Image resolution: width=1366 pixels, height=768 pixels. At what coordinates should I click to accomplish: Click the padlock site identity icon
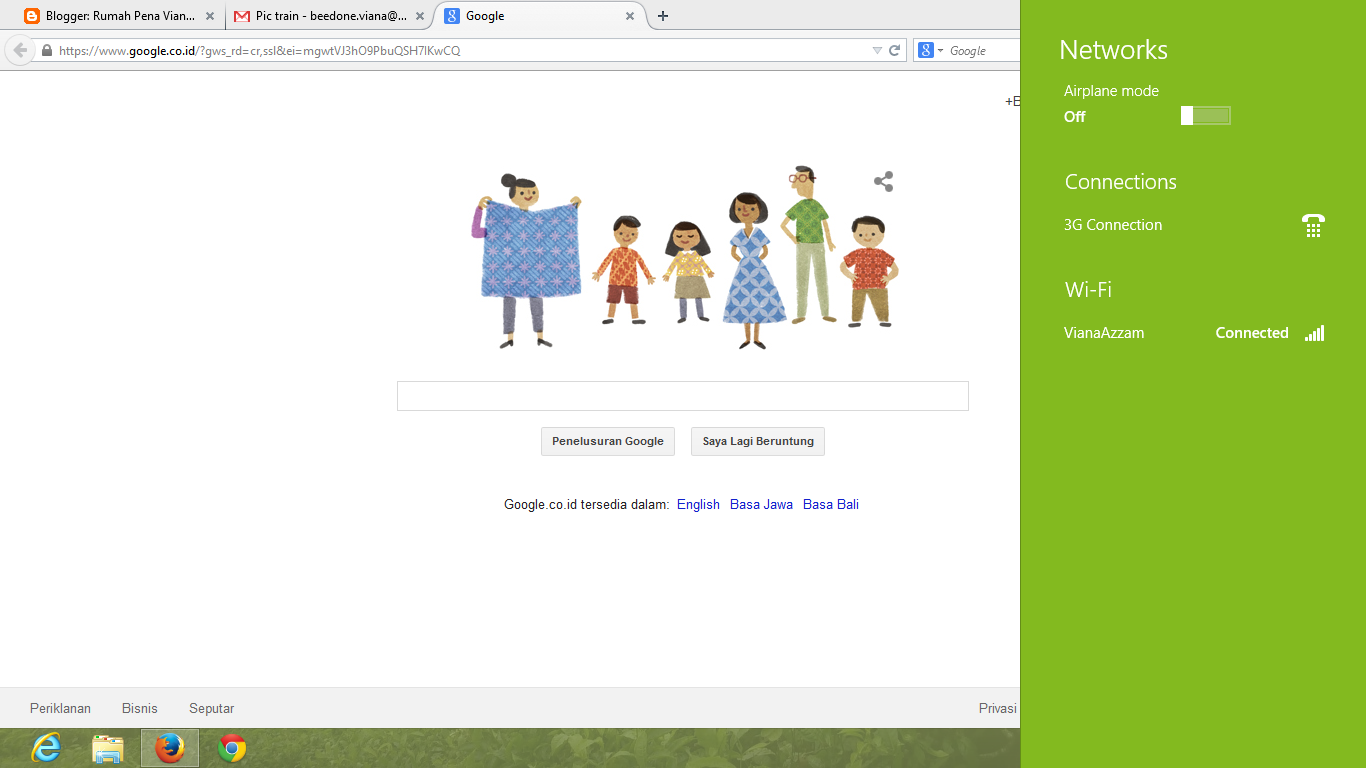click(47, 50)
